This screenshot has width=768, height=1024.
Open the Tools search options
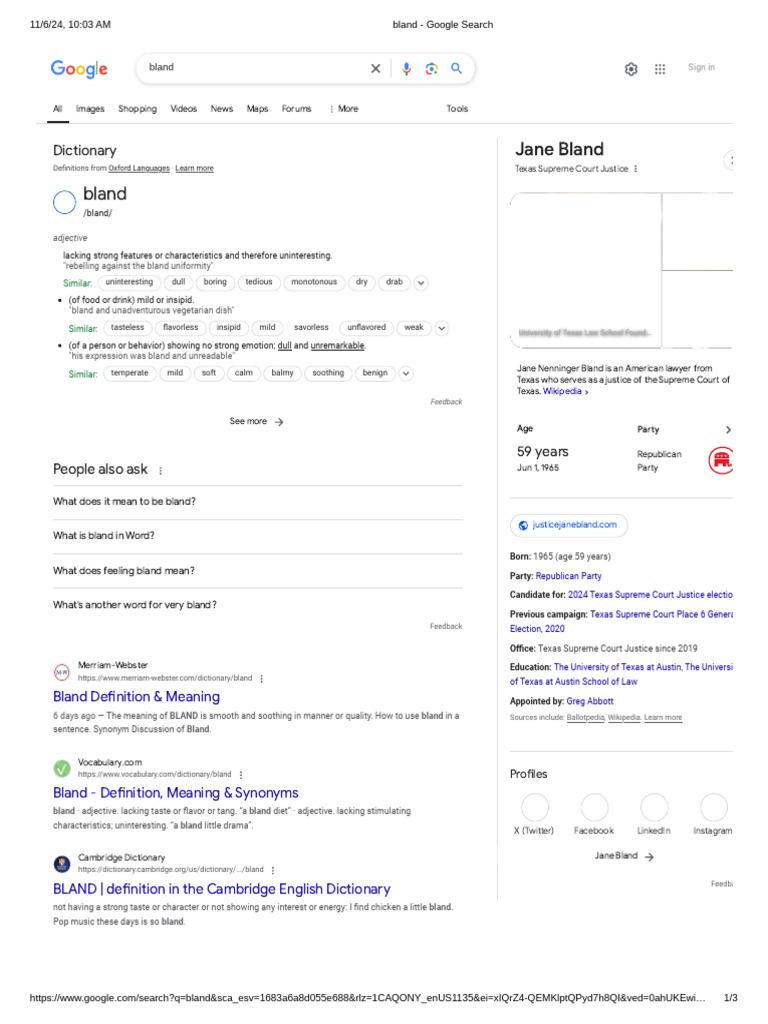pos(457,109)
